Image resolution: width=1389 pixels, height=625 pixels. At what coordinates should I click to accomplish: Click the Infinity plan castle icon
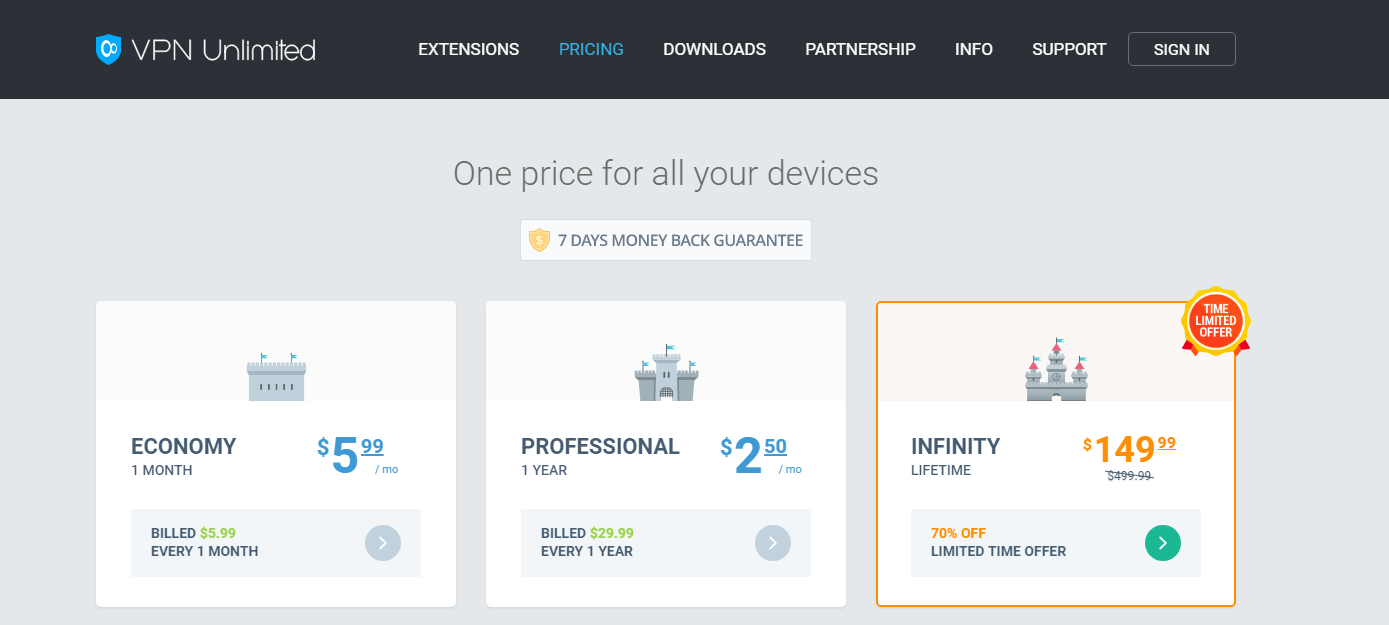(x=1056, y=370)
